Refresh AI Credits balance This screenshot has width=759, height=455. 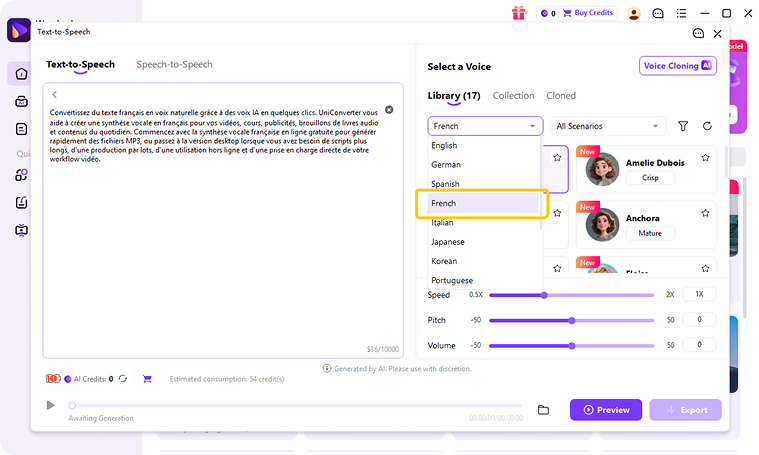point(123,379)
